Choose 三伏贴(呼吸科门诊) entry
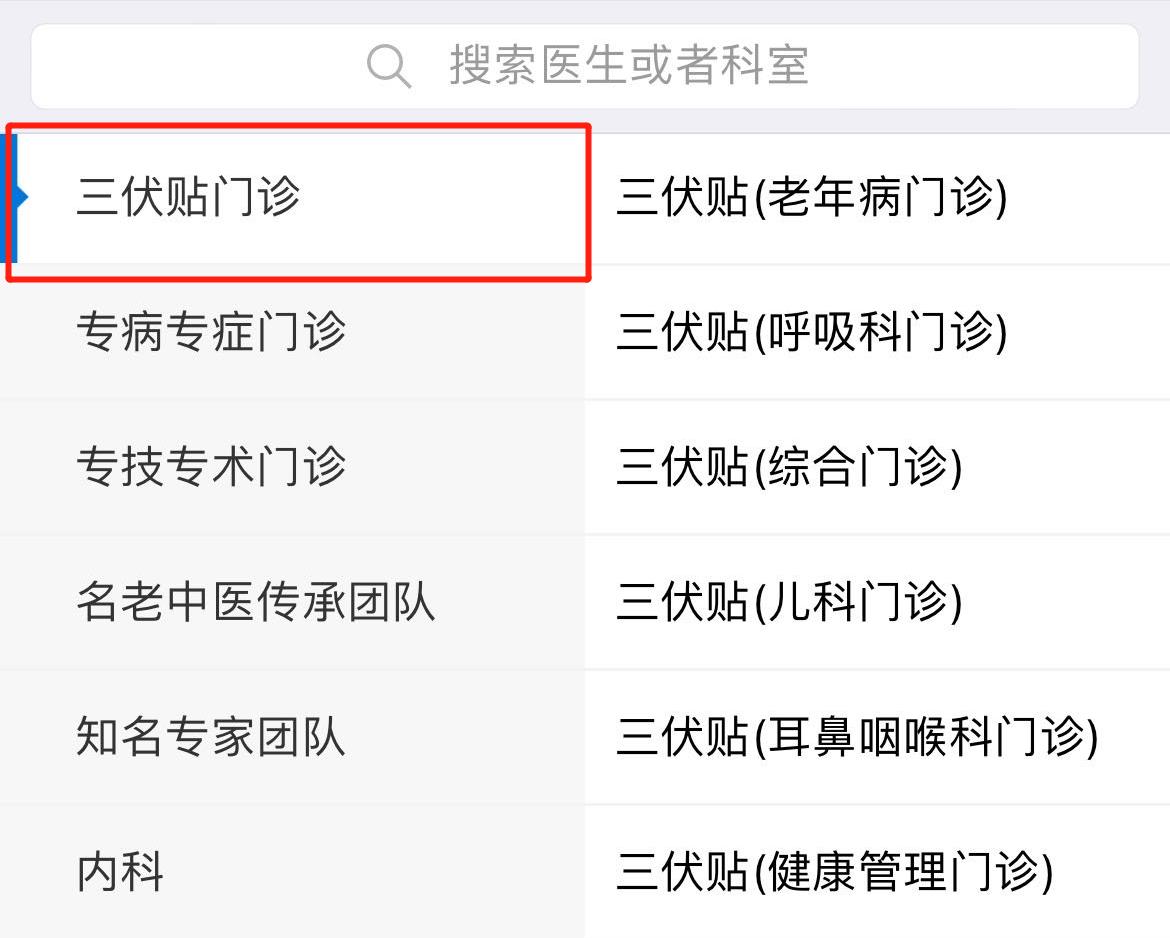This screenshot has height=938, width=1170. 811,332
